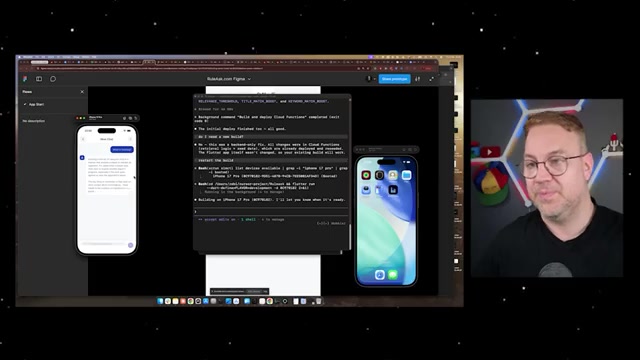The height and width of the screenshot is (360, 640).
Task: Click the No description text
Action: [x=34, y=121]
